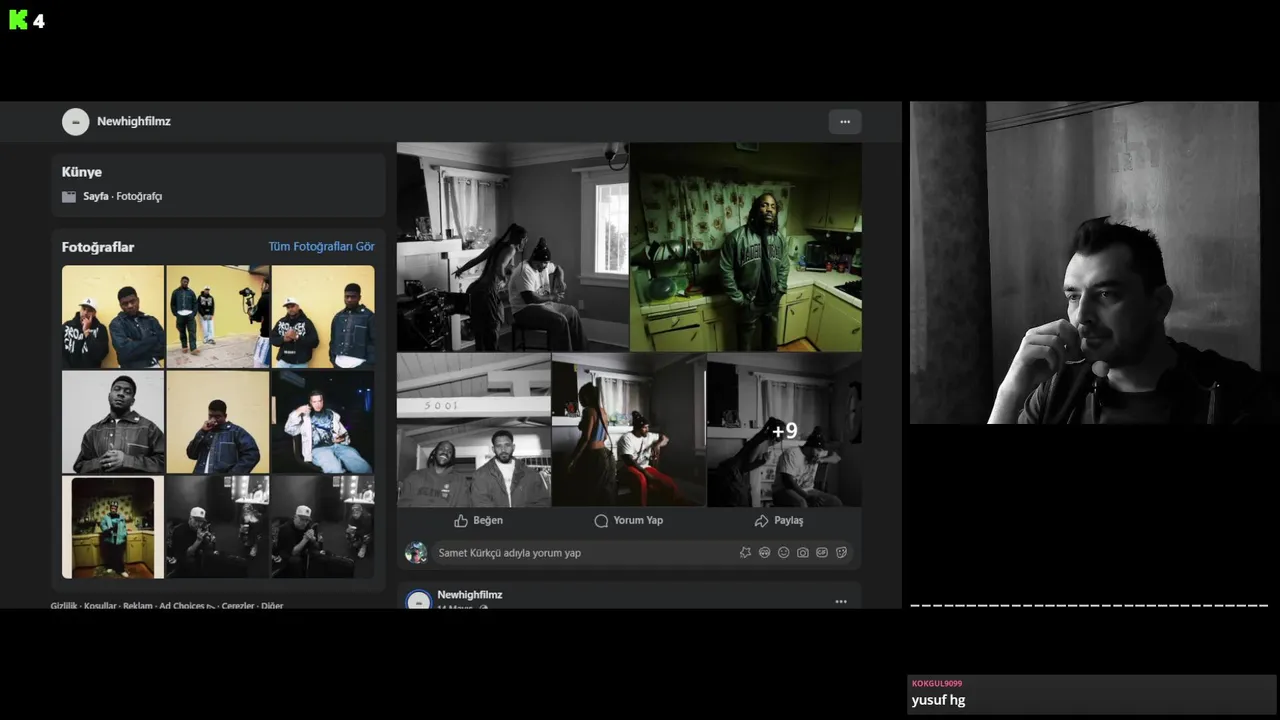Click the Newhighfilmz page avatar in header
Viewport: 1280px width, 720px height.
point(75,122)
